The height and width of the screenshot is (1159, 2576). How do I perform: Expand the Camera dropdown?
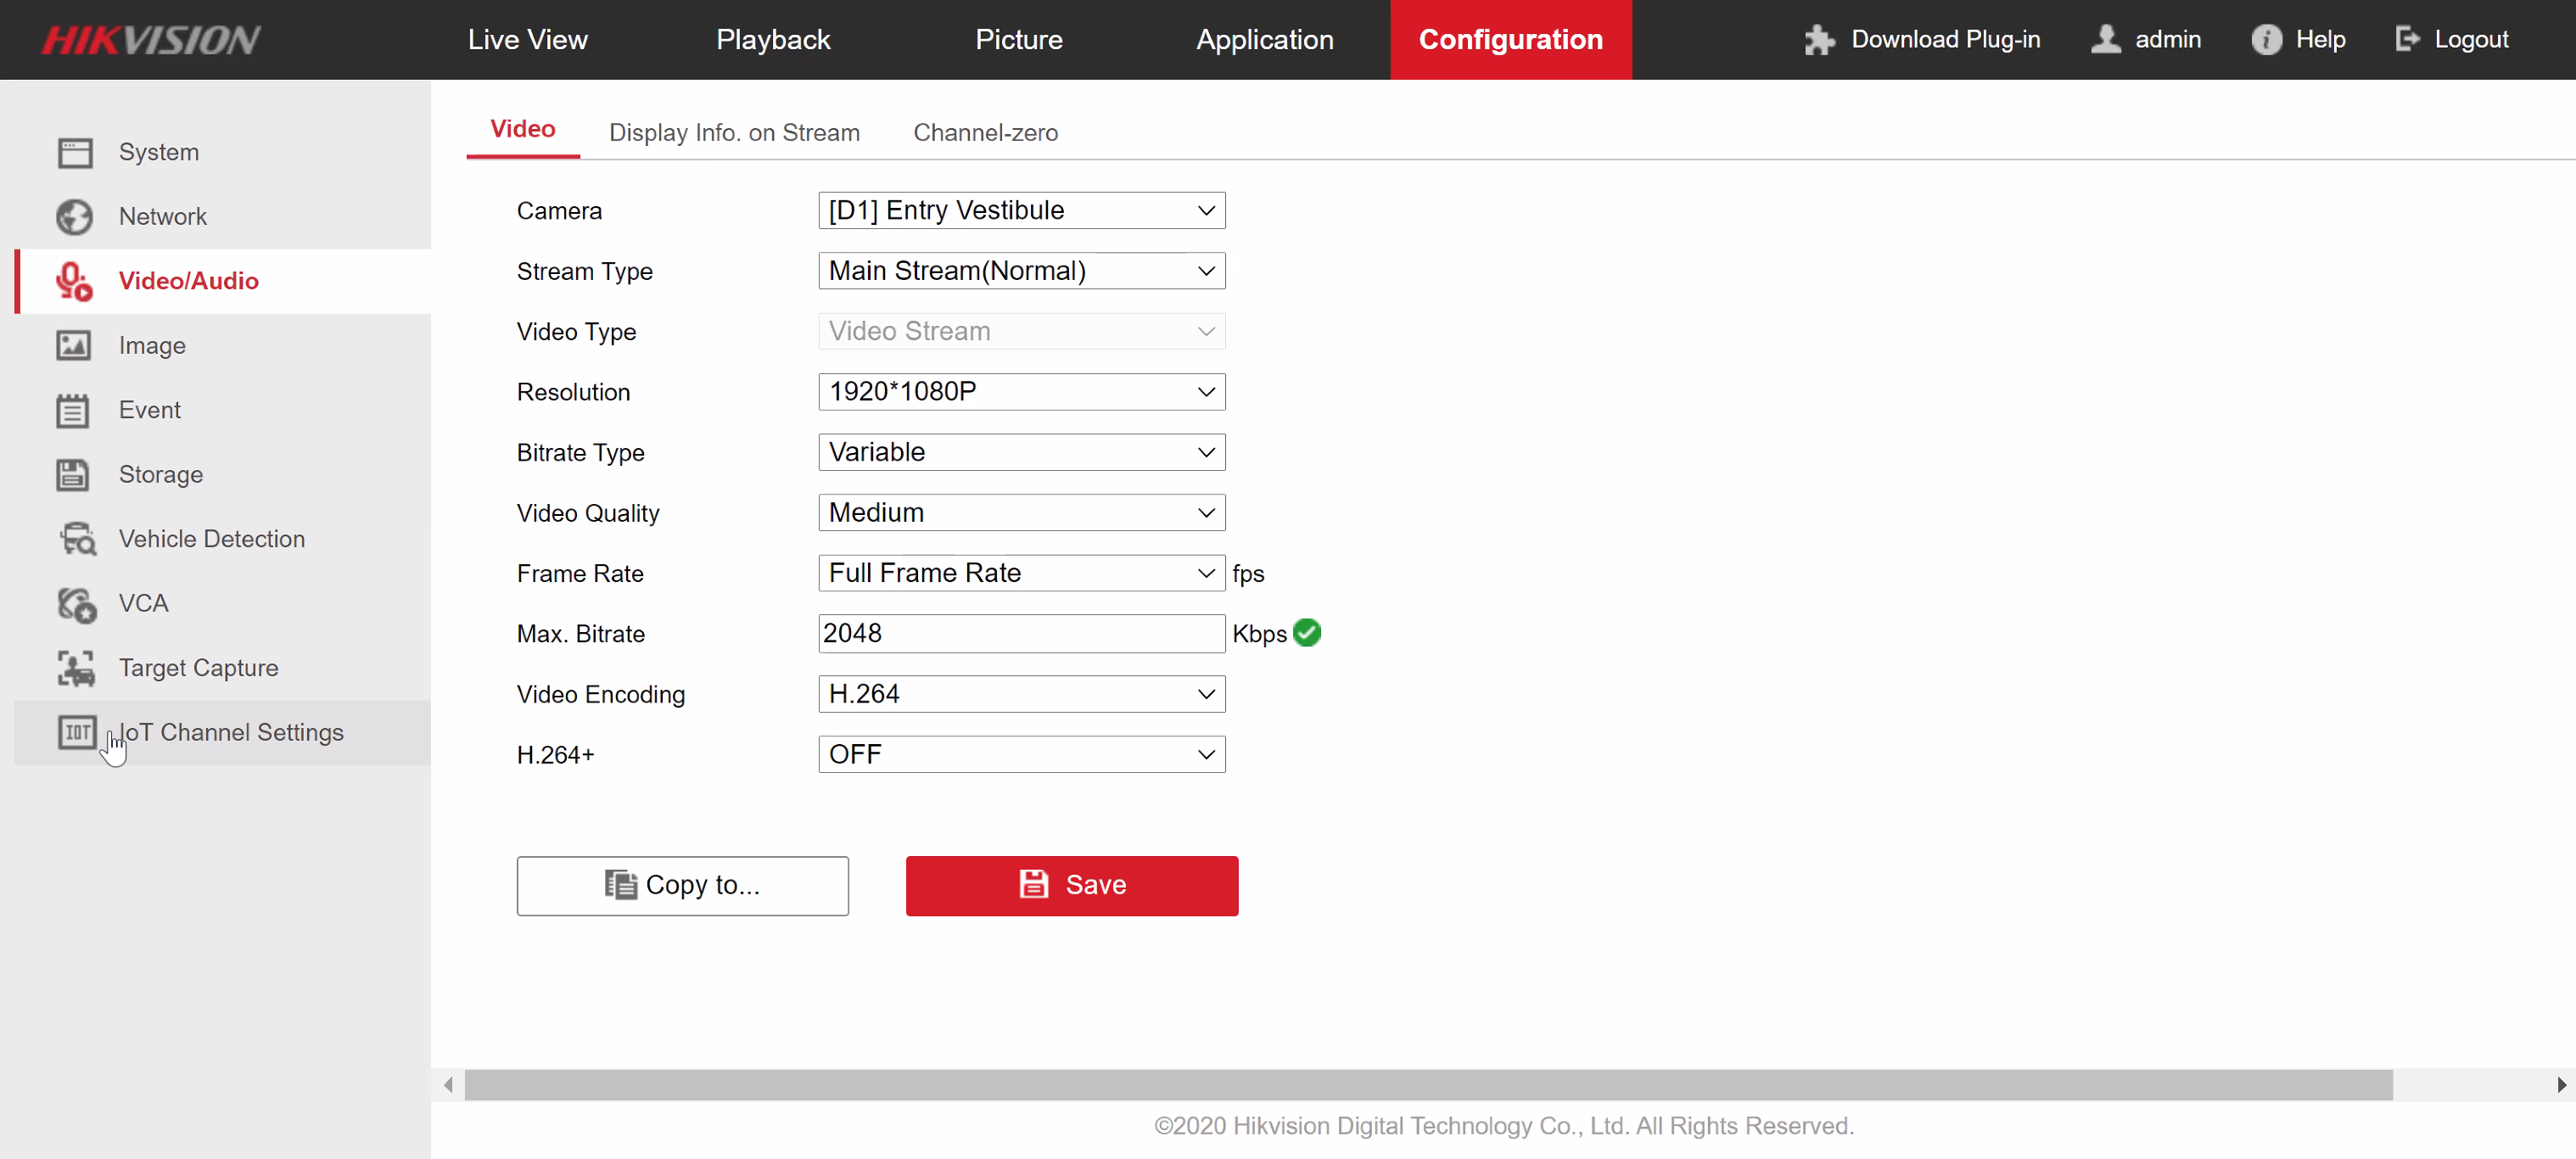click(1020, 211)
